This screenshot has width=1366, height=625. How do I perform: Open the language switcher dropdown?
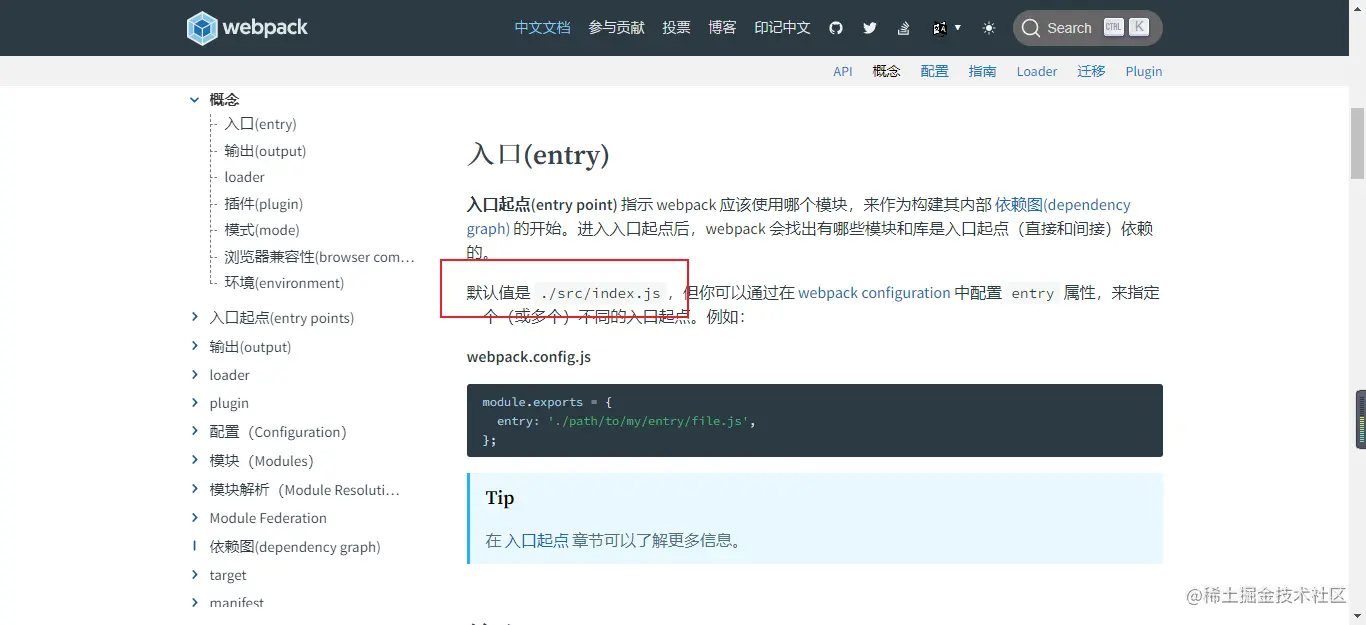pos(946,28)
